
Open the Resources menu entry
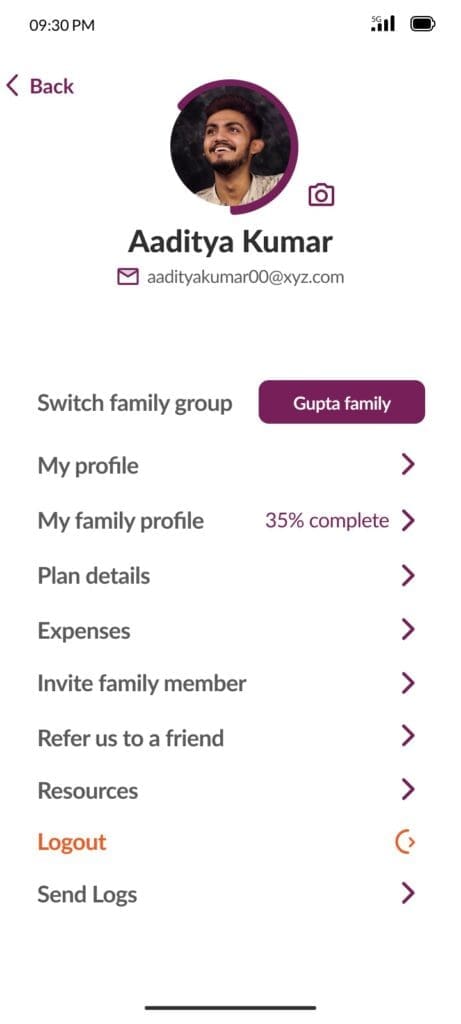tap(227, 790)
